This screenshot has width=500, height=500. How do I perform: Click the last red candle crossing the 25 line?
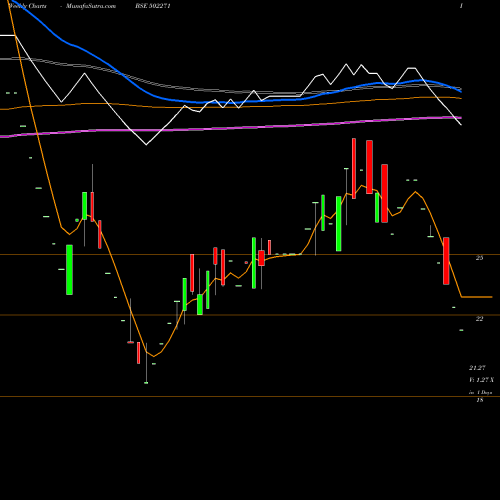pos(446,261)
